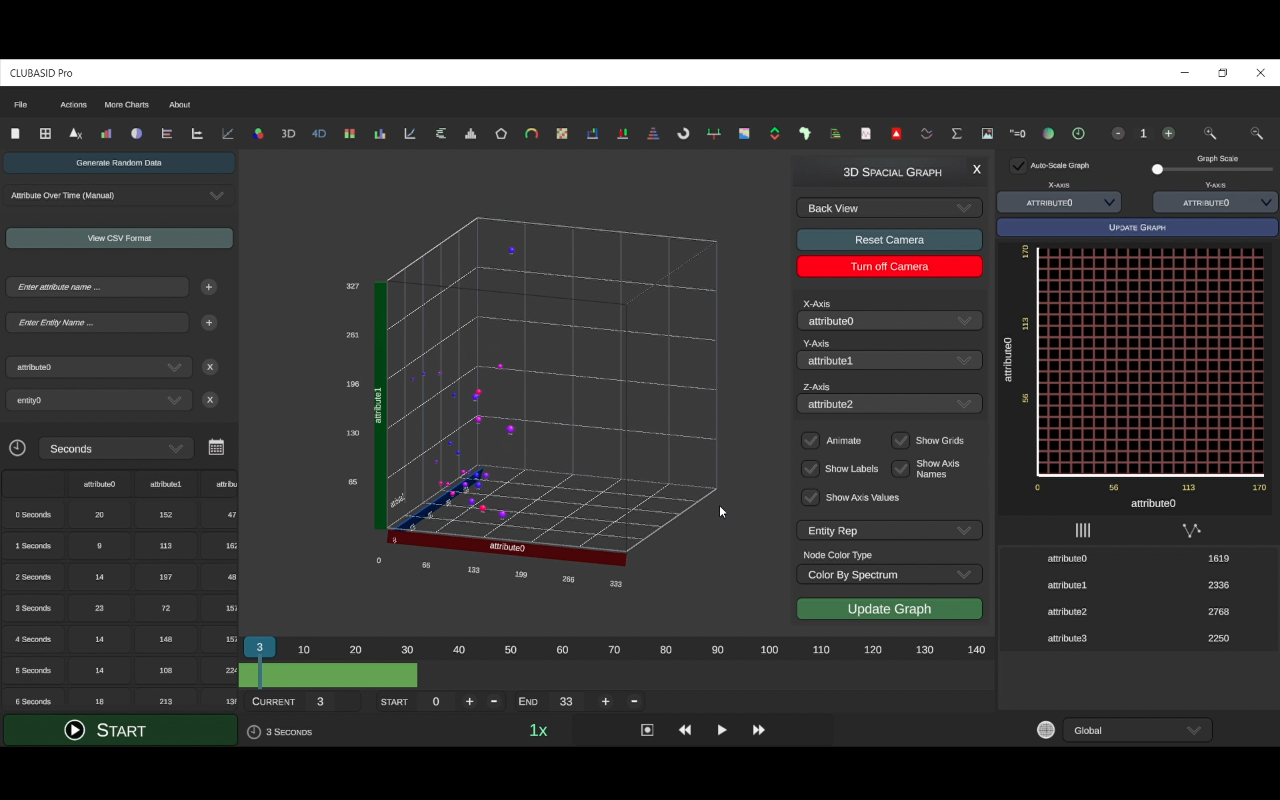This screenshot has height=800, width=1280.
Task: Toggle the Show Axis Names checkbox
Action: 900,468
